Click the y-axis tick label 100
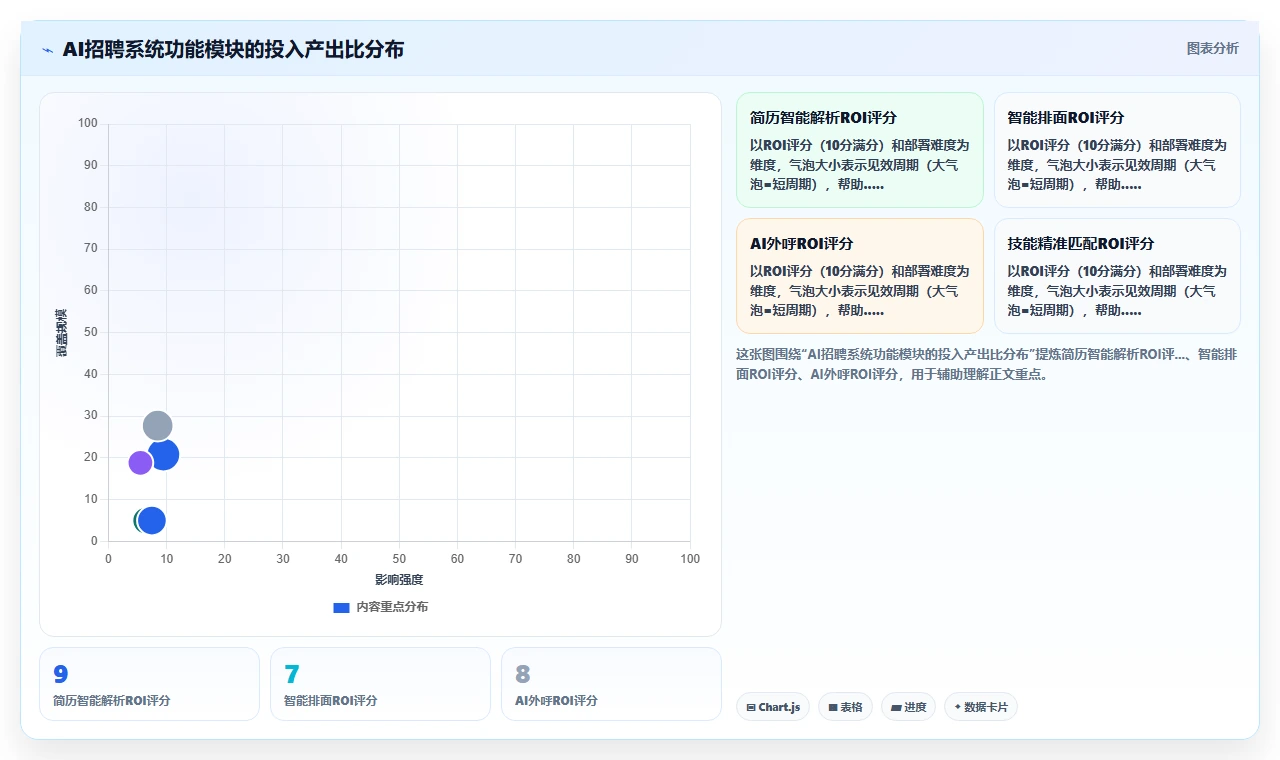1280x760 pixels. [88, 123]
